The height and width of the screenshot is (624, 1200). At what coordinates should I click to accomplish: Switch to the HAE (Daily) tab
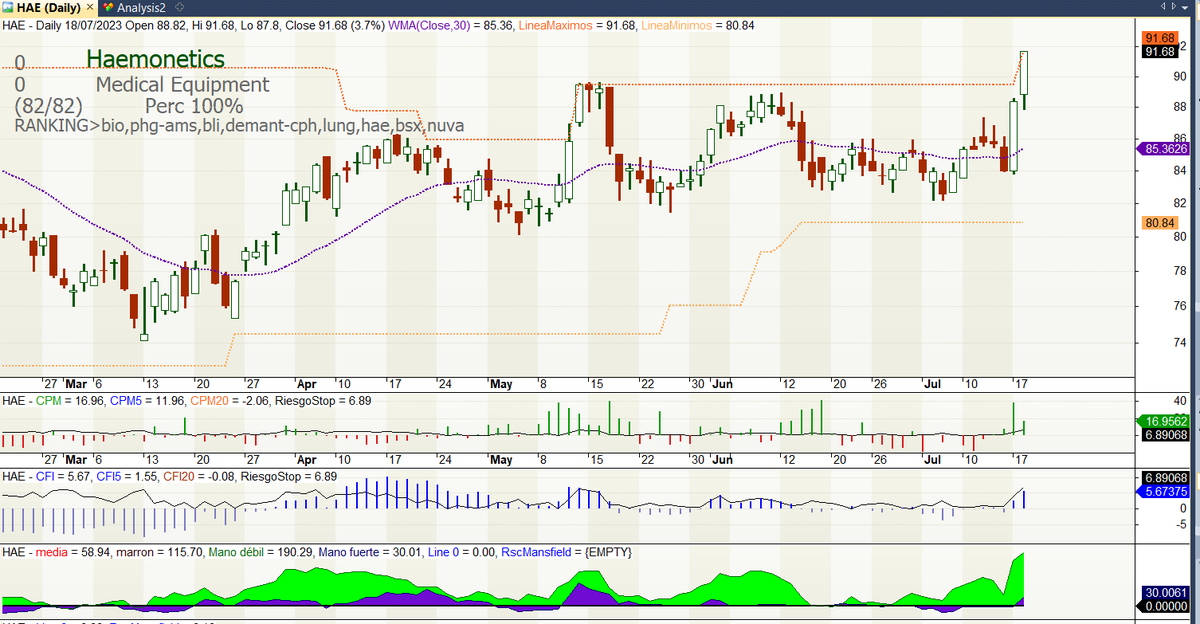48,8
